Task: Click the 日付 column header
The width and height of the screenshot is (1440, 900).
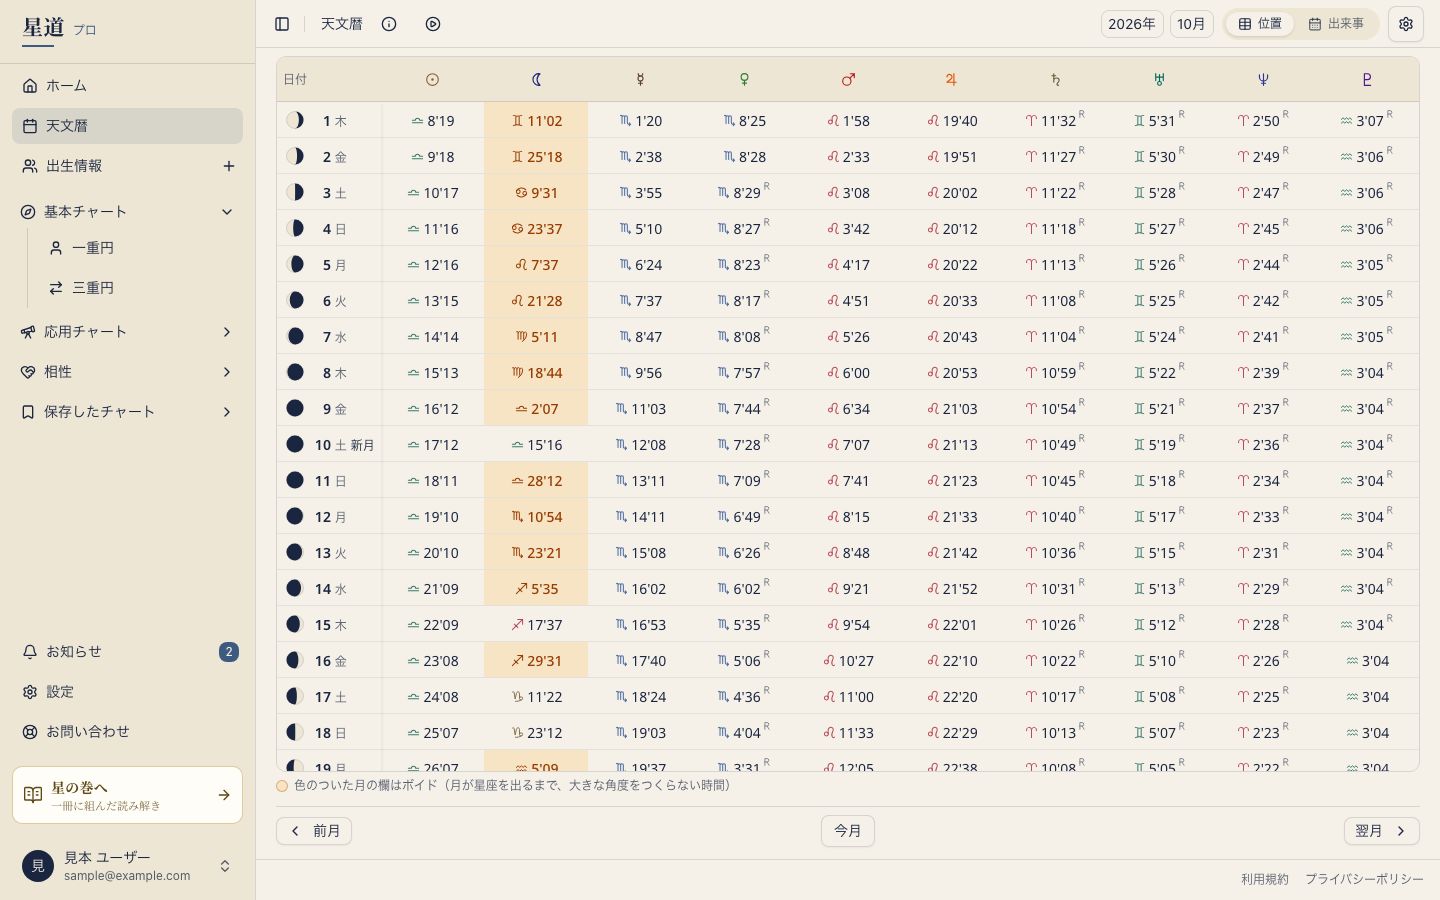Action: click(x=295, y=80)
